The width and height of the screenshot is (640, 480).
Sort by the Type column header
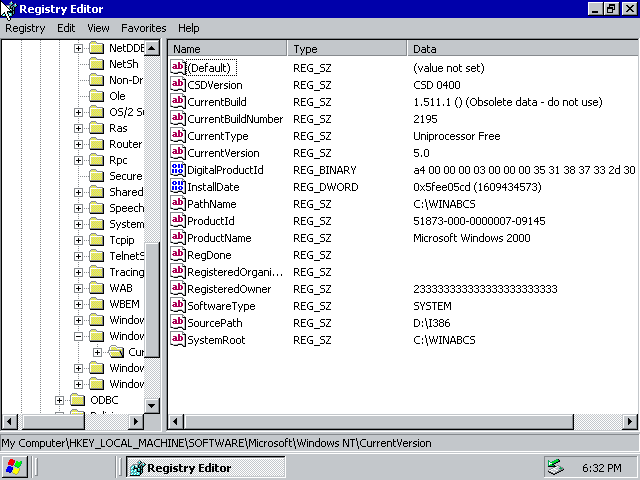click(347, 49)
